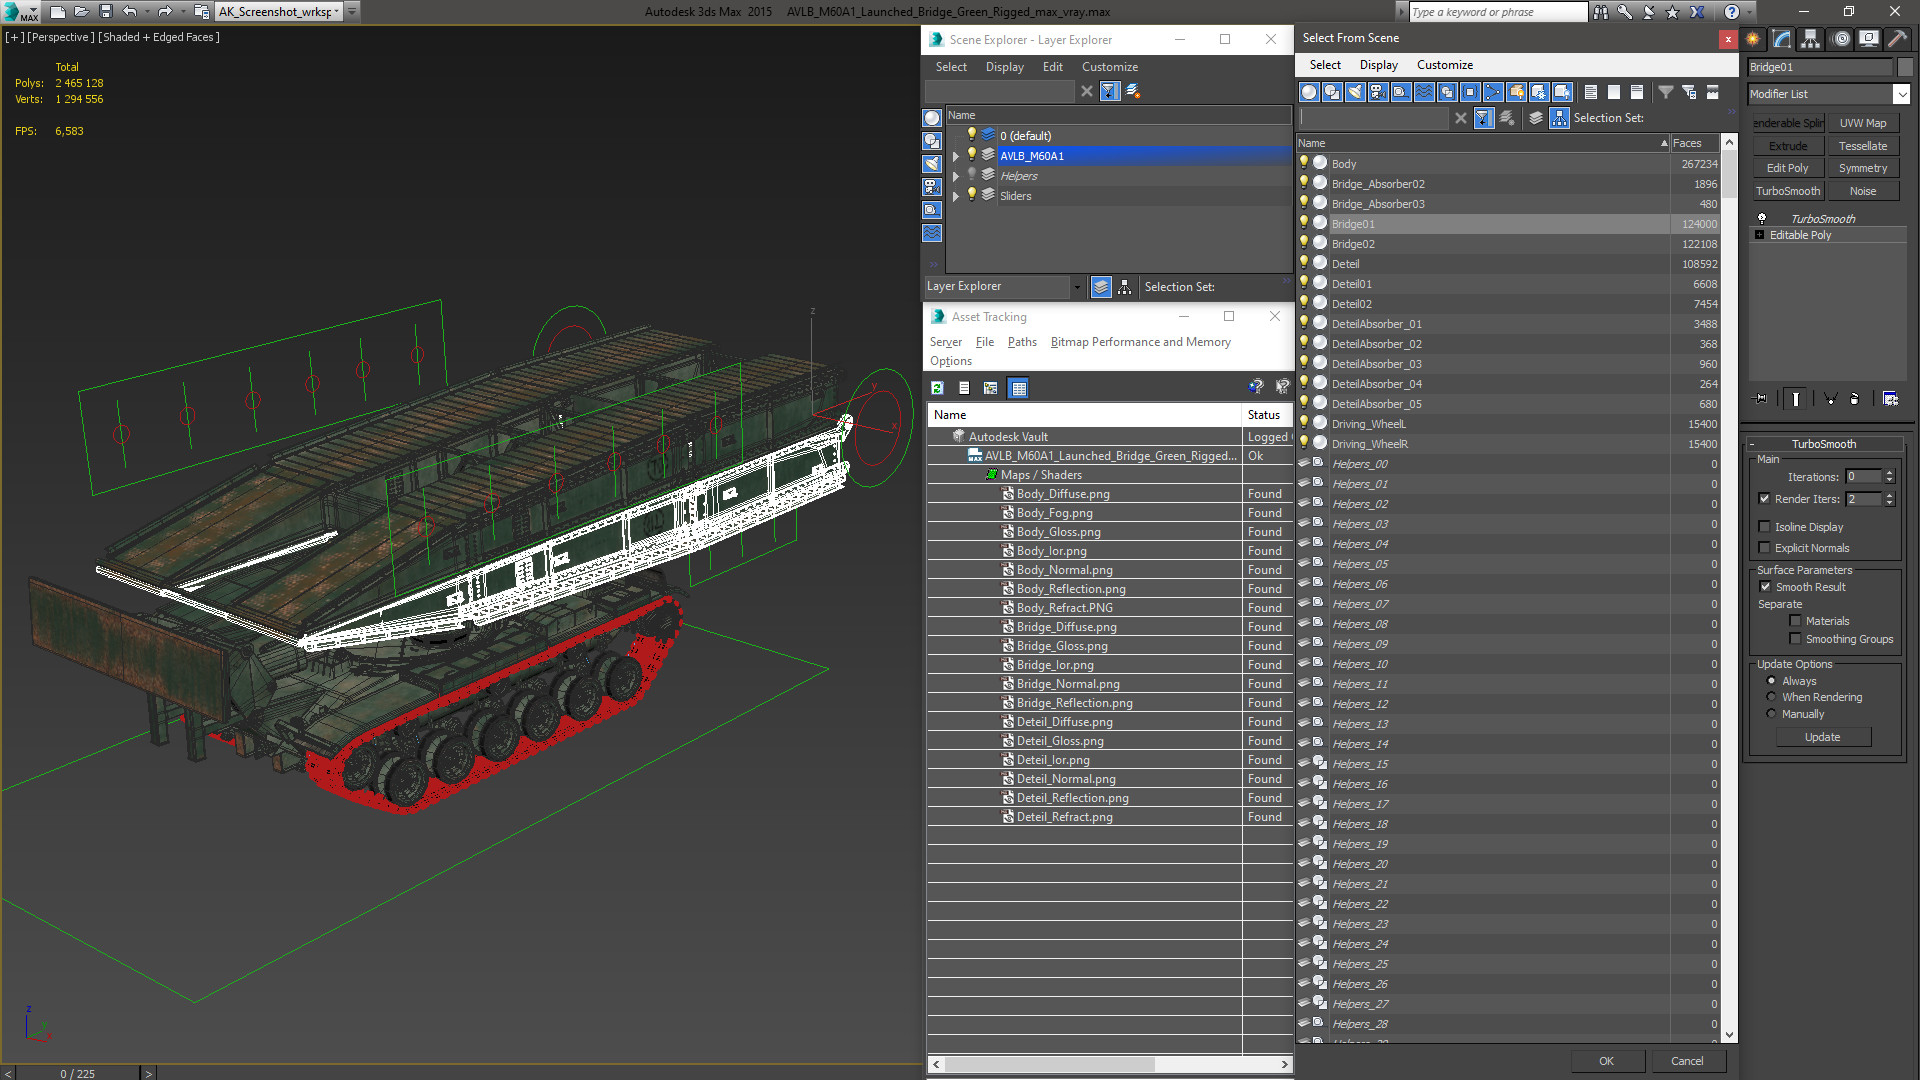Open the Modifier List dropdown
The height and width of the screenshot is (1080, 1920).
pyautogui.click(x=1901, y=94)
